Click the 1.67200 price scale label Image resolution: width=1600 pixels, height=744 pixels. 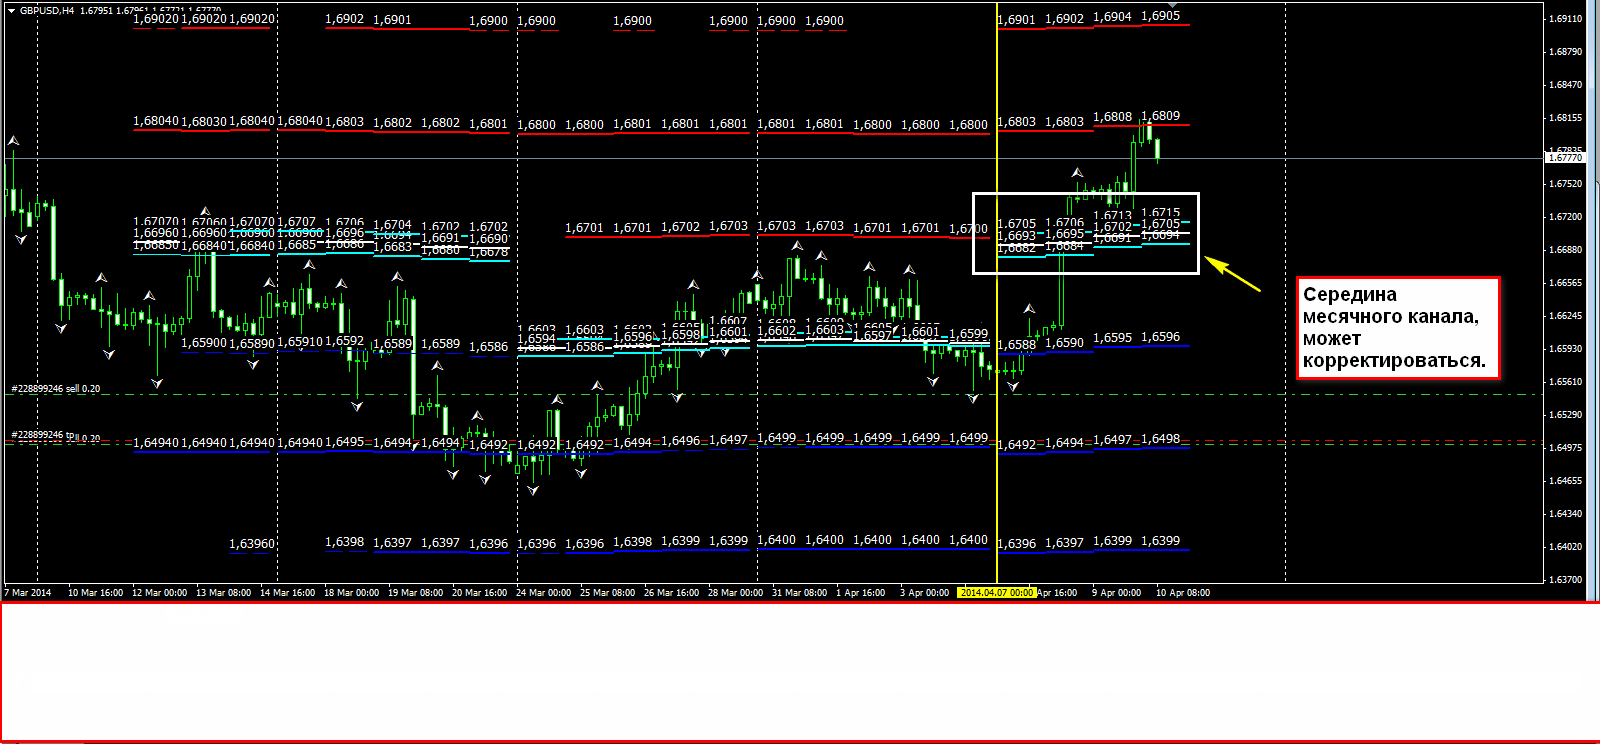pos(1566,216)
